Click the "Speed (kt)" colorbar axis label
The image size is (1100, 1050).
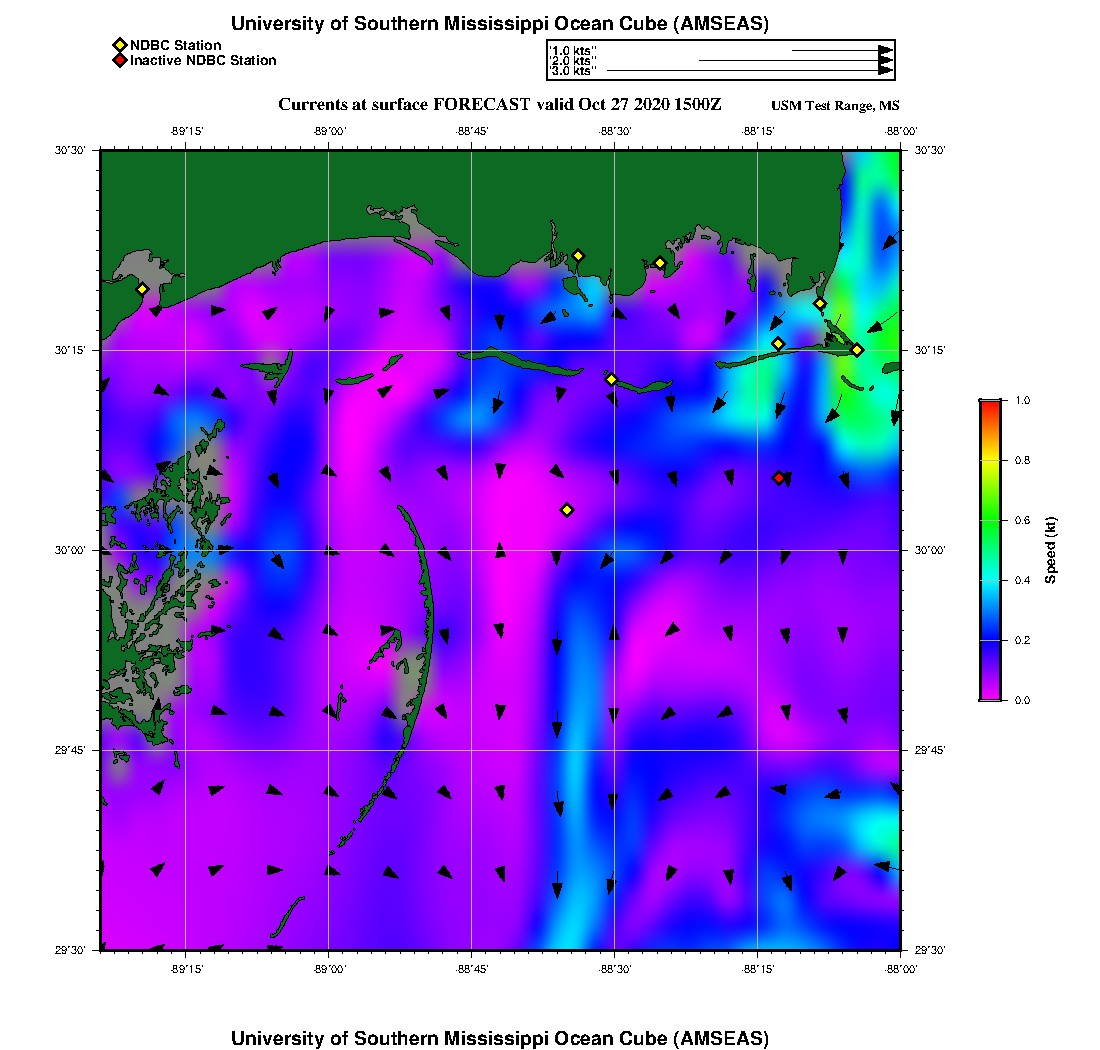tap(1050, 550)
